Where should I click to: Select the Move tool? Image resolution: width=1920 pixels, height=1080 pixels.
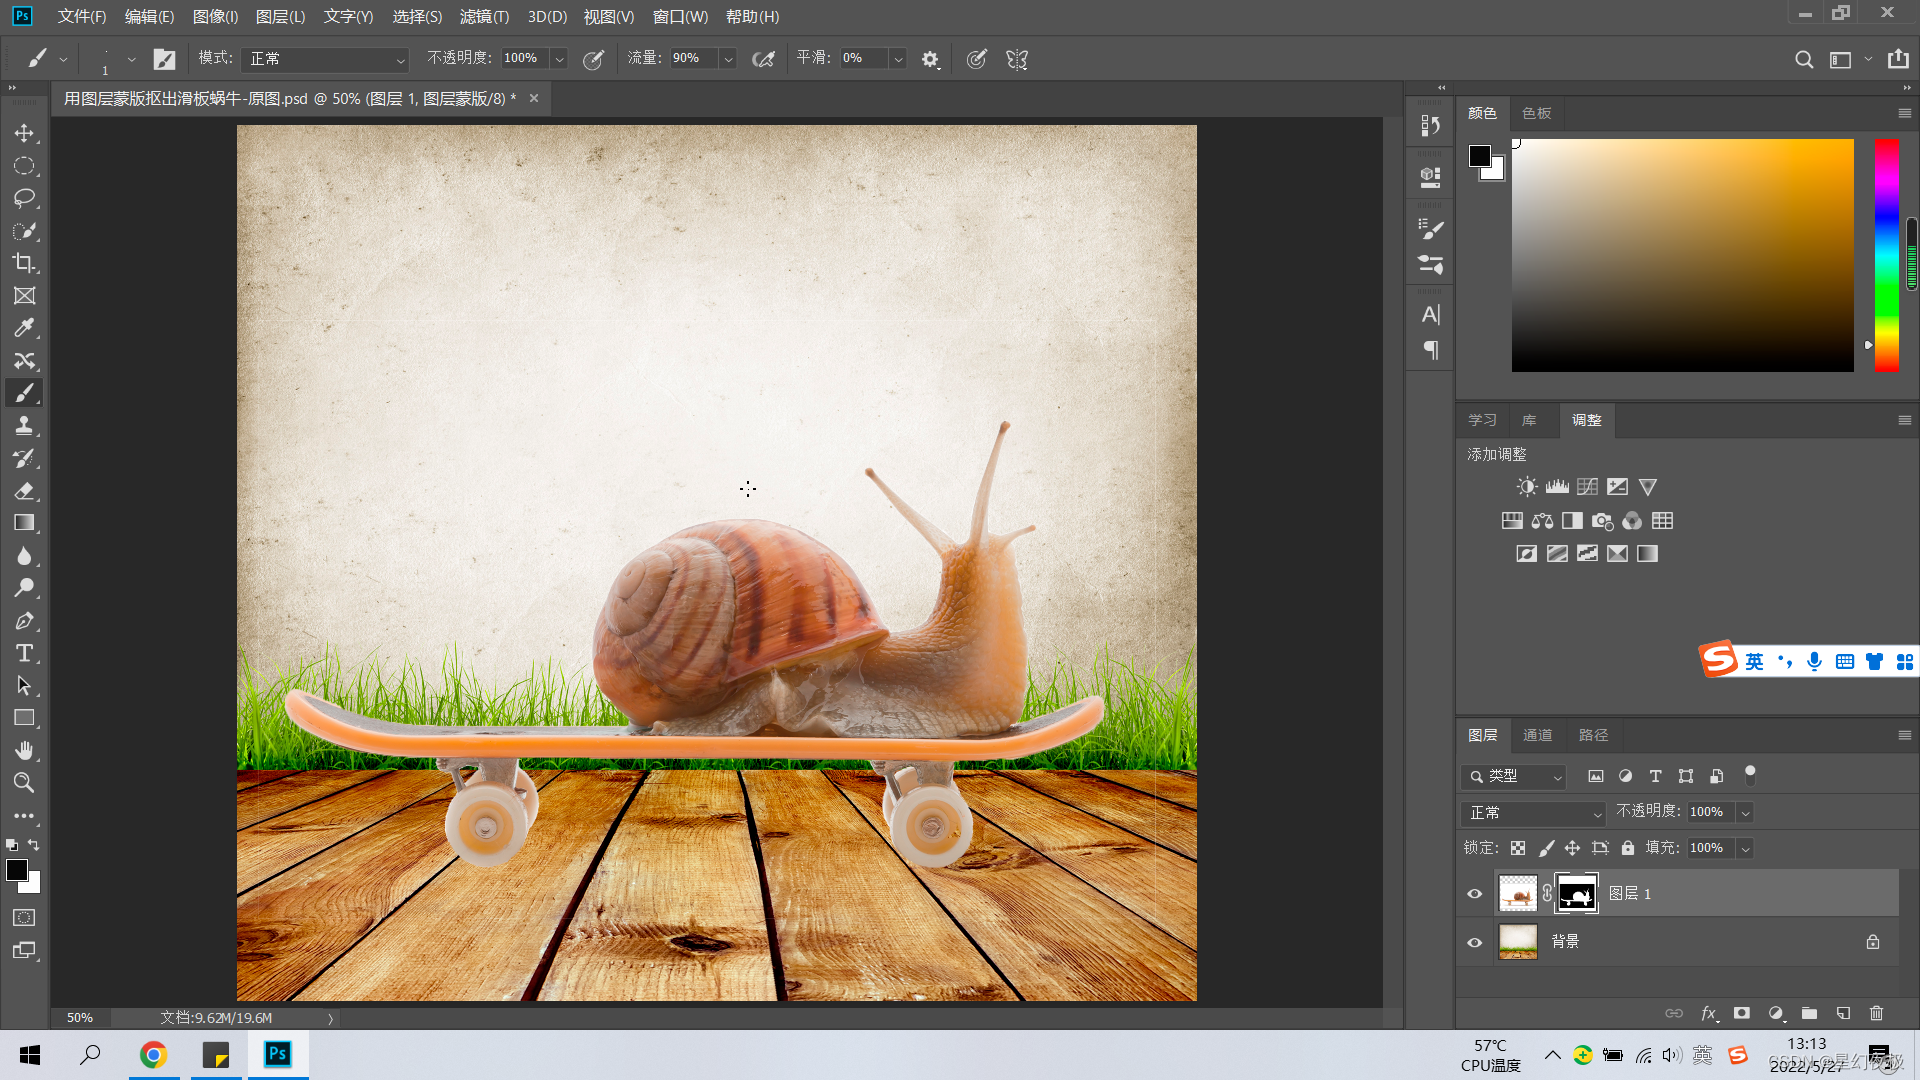[x=24, y=133]
